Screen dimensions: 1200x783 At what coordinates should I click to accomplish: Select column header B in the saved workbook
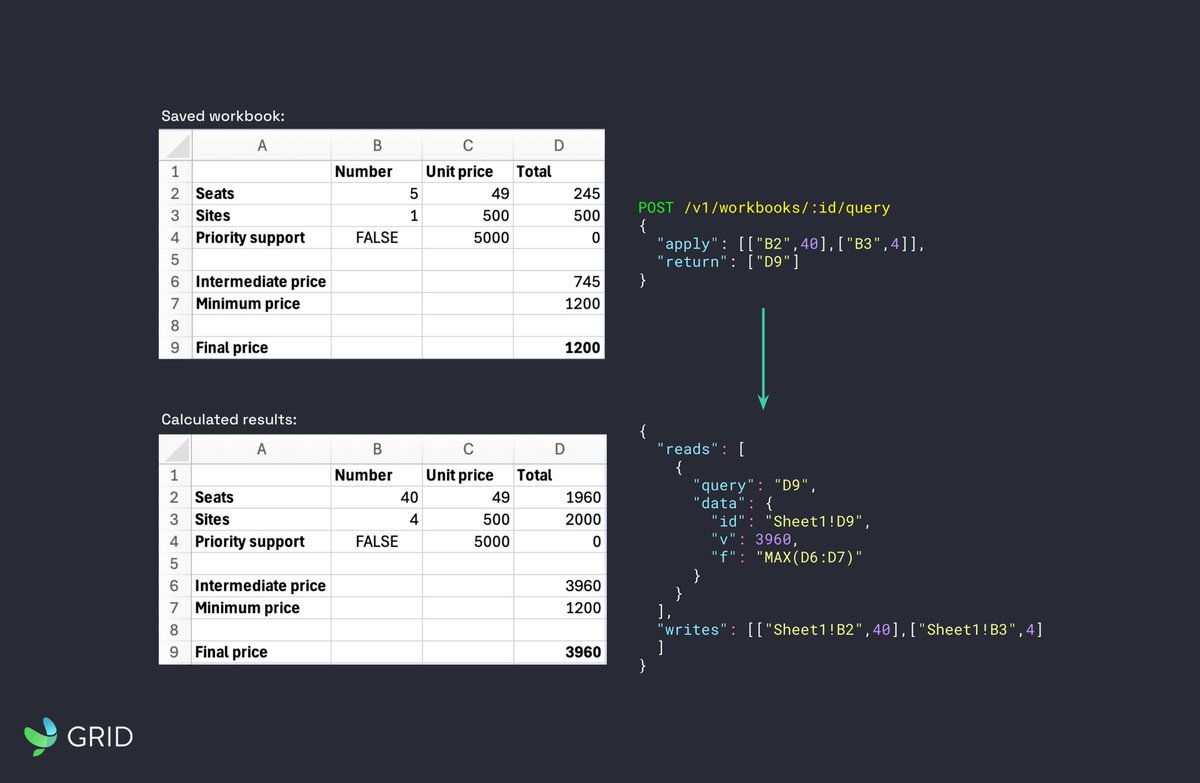(x=376, y=144)
